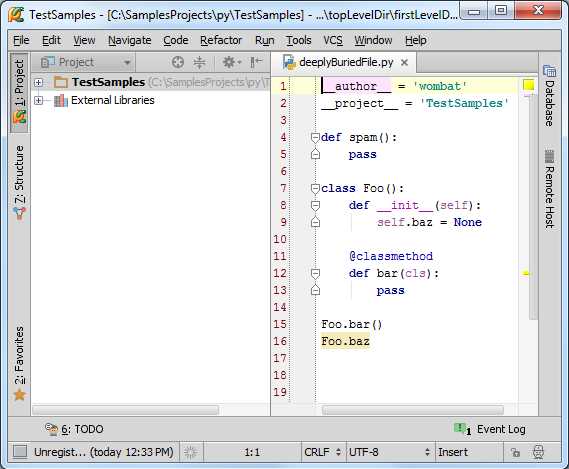This screenshot has width=569, height=469.
Task: Open the Event Log panel
Action: tap(490, 429)
